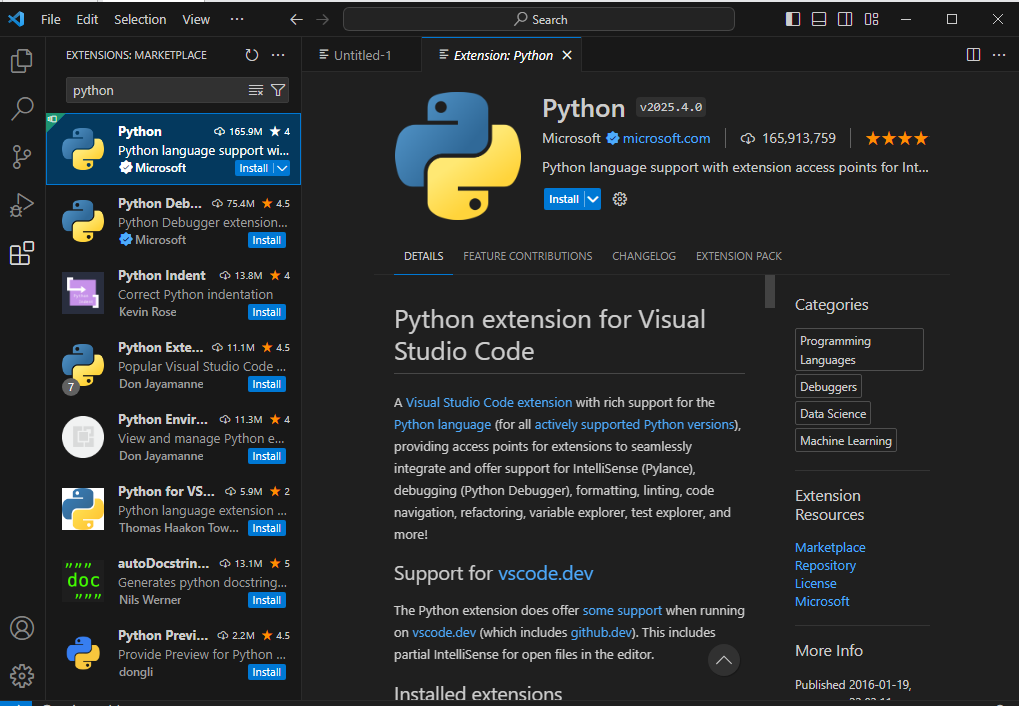The width and height of the screenshot is (1019, 706).
Task: Open Extensions view more actions menu
Action: 278,55
